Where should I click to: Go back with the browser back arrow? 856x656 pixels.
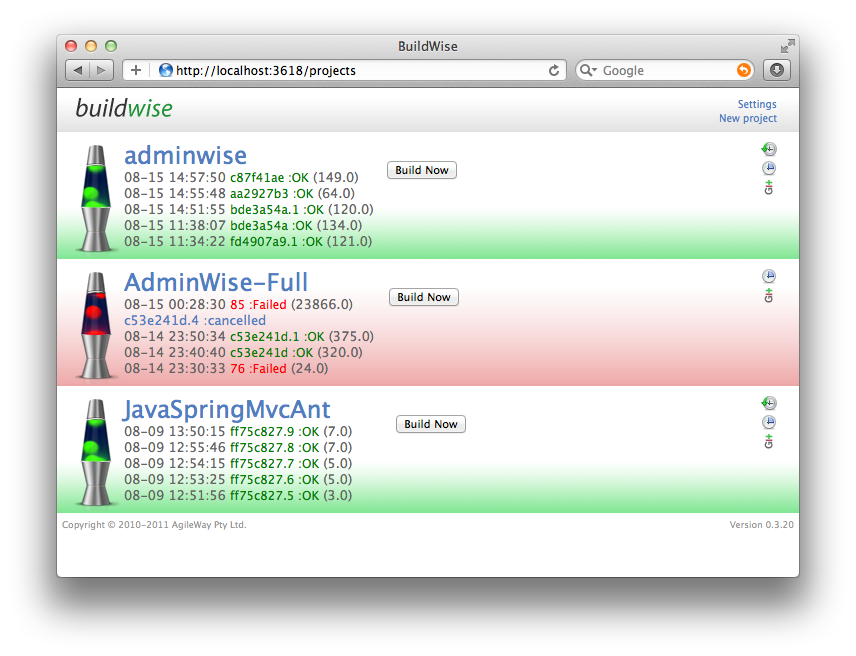(78, 70)
